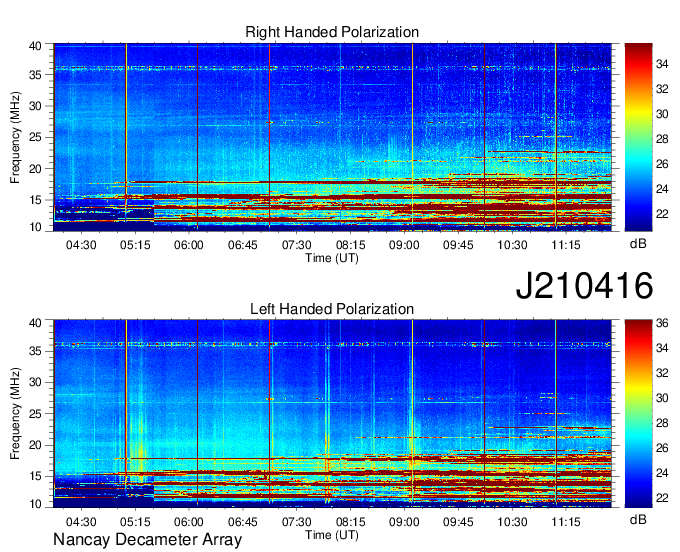This screenshot has height=552, width=680.
Task: Click "Frequency (MHz)" axis label of Left Handed plot
Action: click(x=15, y=414)
